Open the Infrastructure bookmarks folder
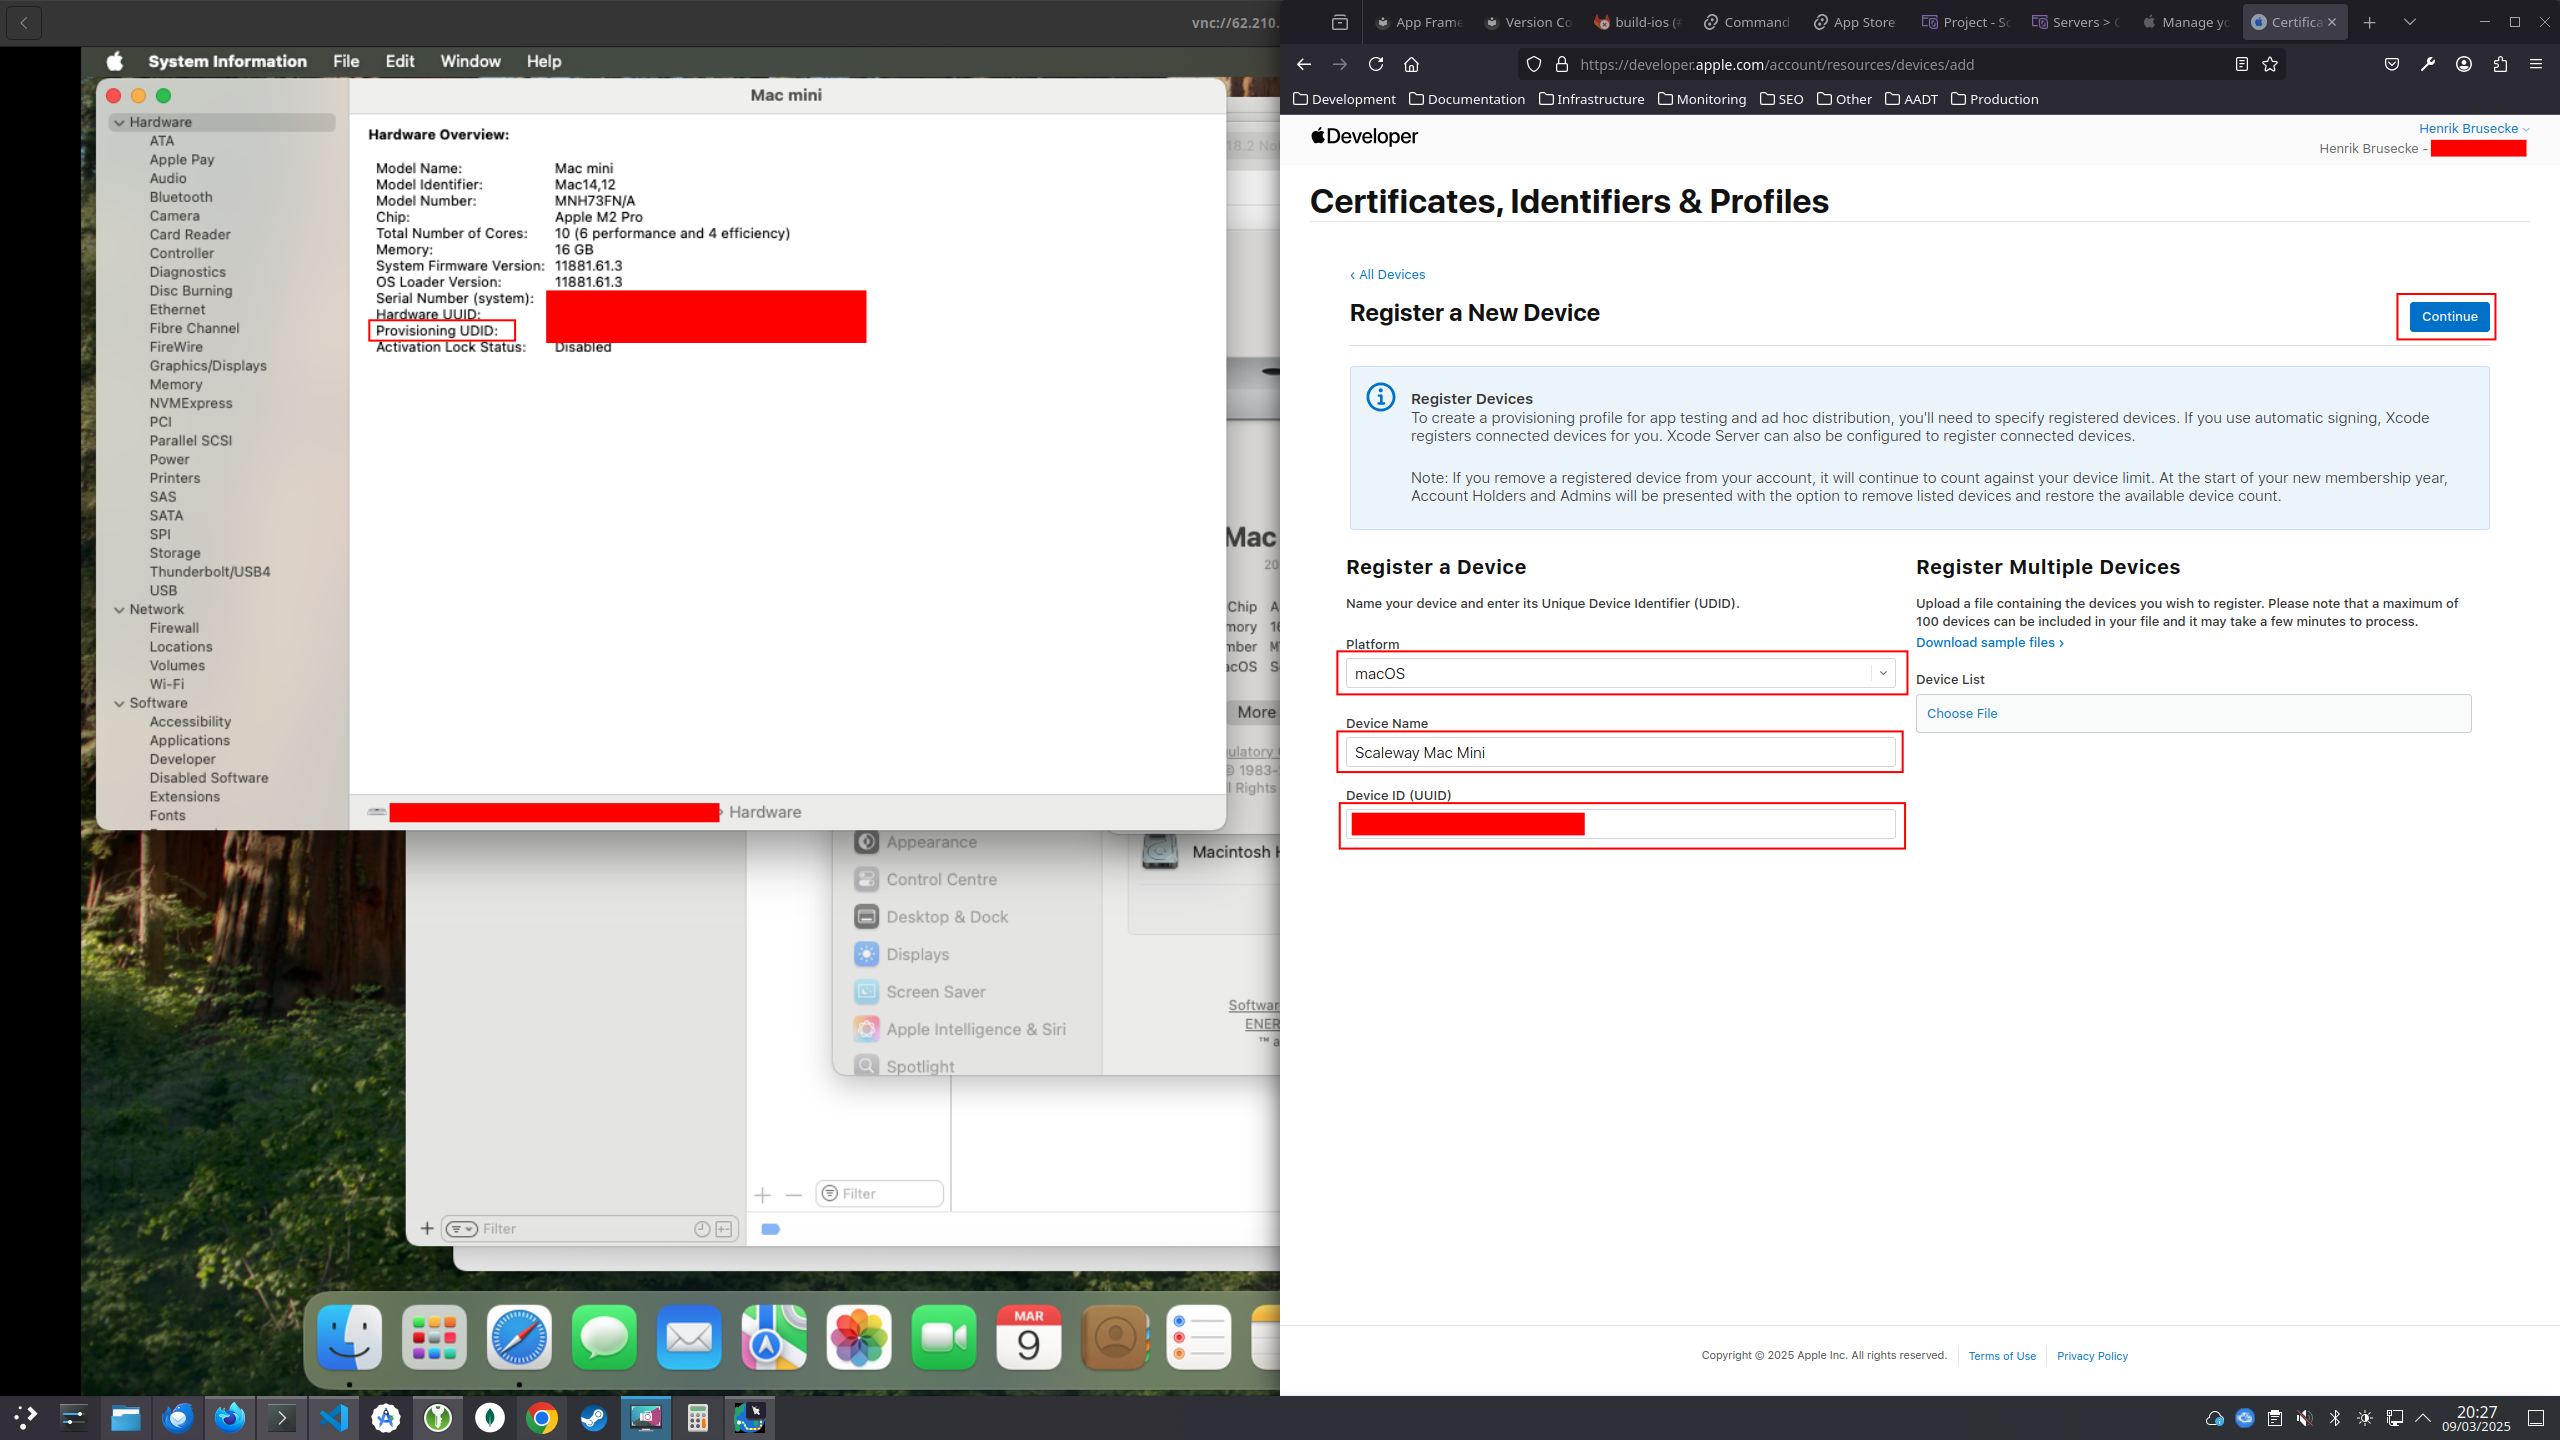Viewport: 2560px width, 1440px height. (x=1591, y=99)
